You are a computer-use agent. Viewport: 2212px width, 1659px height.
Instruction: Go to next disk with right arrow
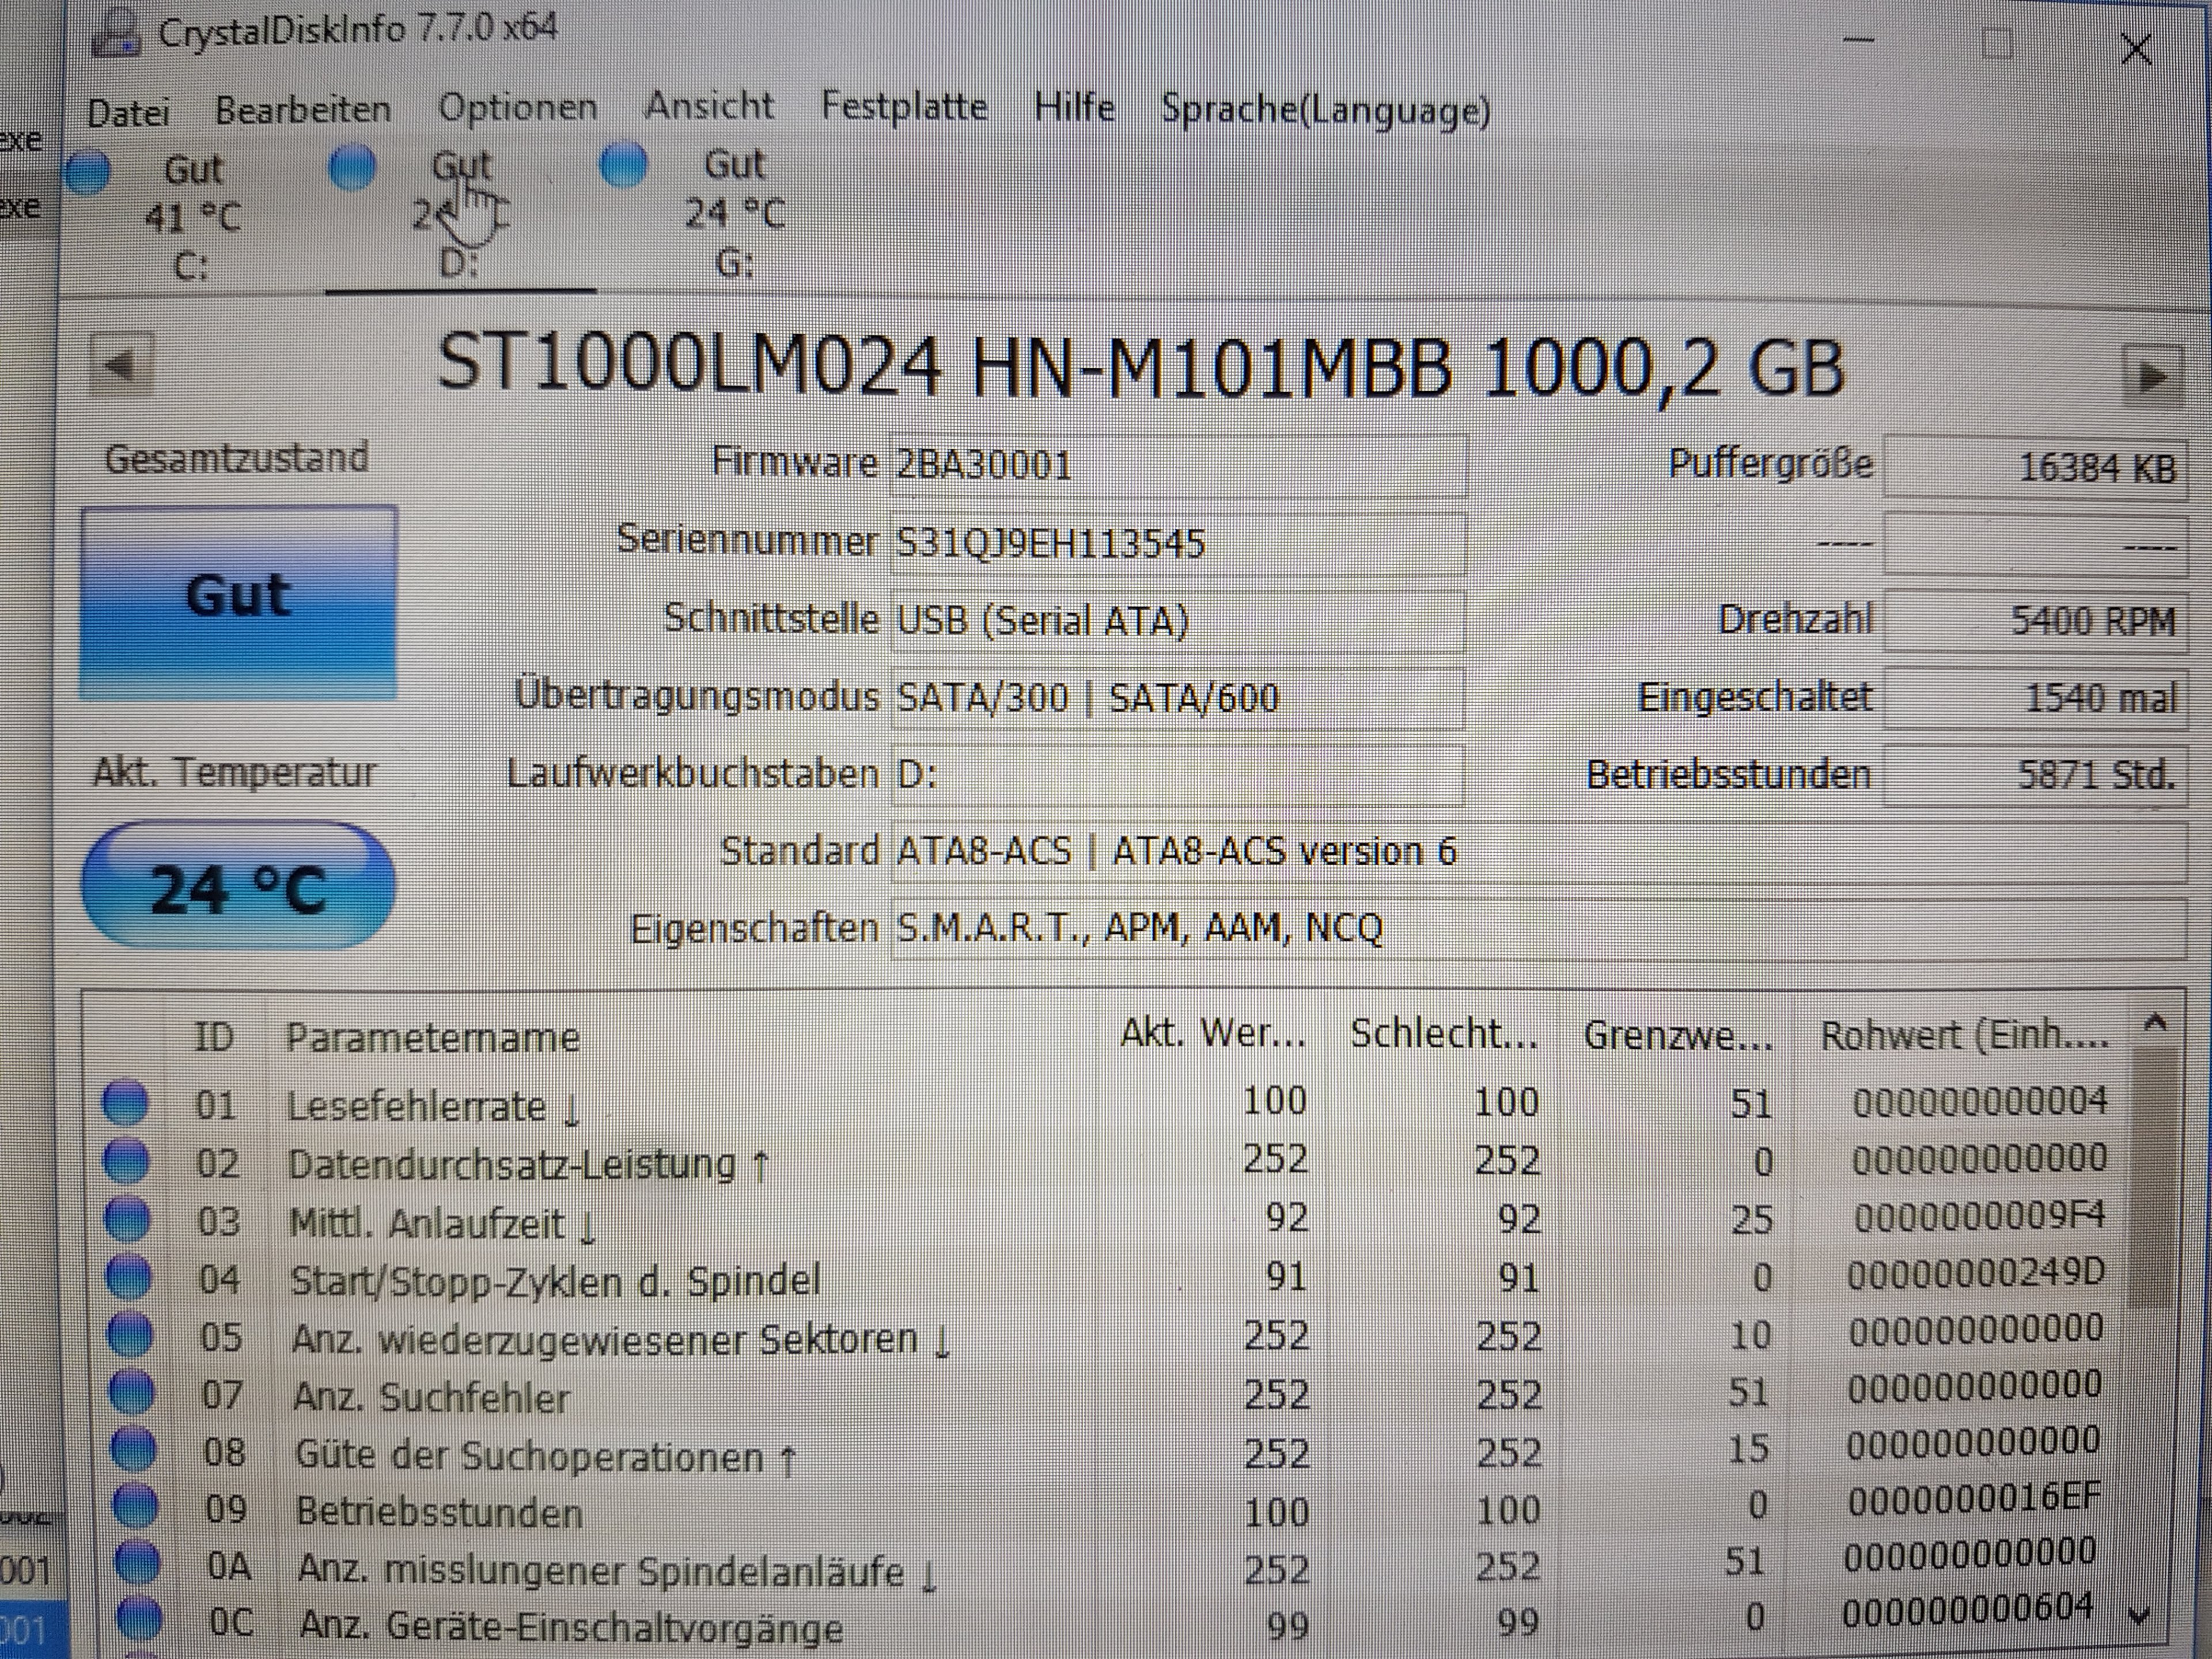click(x=2152, y=377)
